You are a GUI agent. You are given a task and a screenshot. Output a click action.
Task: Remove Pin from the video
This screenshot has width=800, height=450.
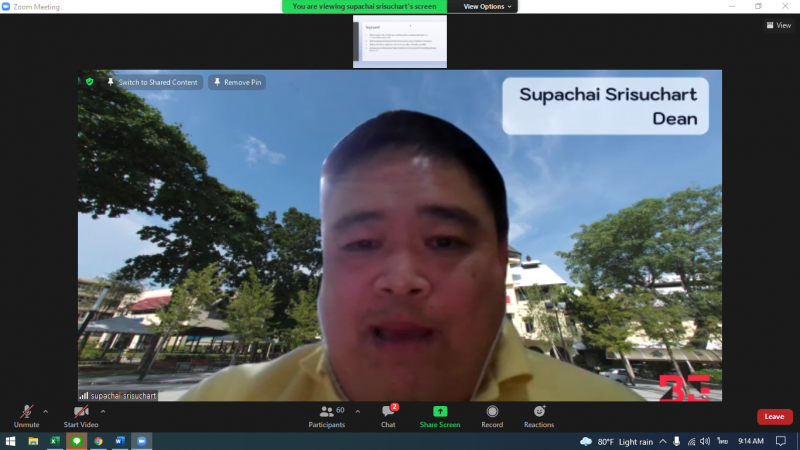(237, 82)
